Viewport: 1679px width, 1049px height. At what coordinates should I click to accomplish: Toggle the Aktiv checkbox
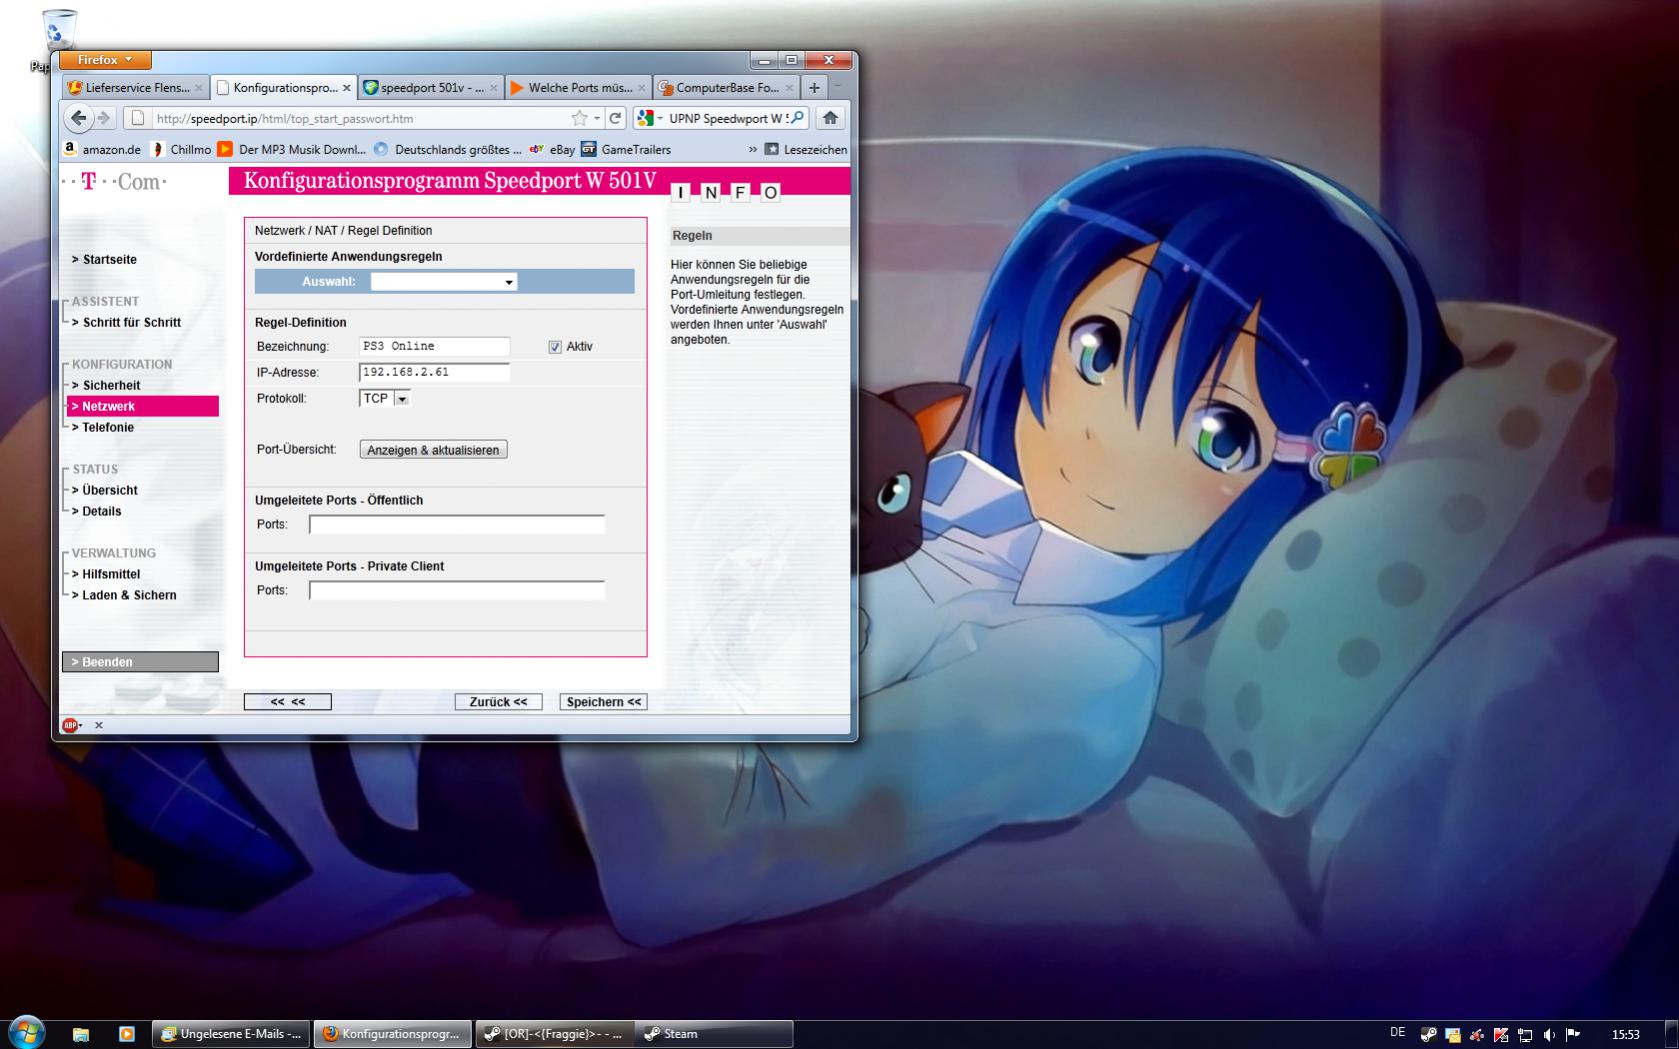click(555, 347)
